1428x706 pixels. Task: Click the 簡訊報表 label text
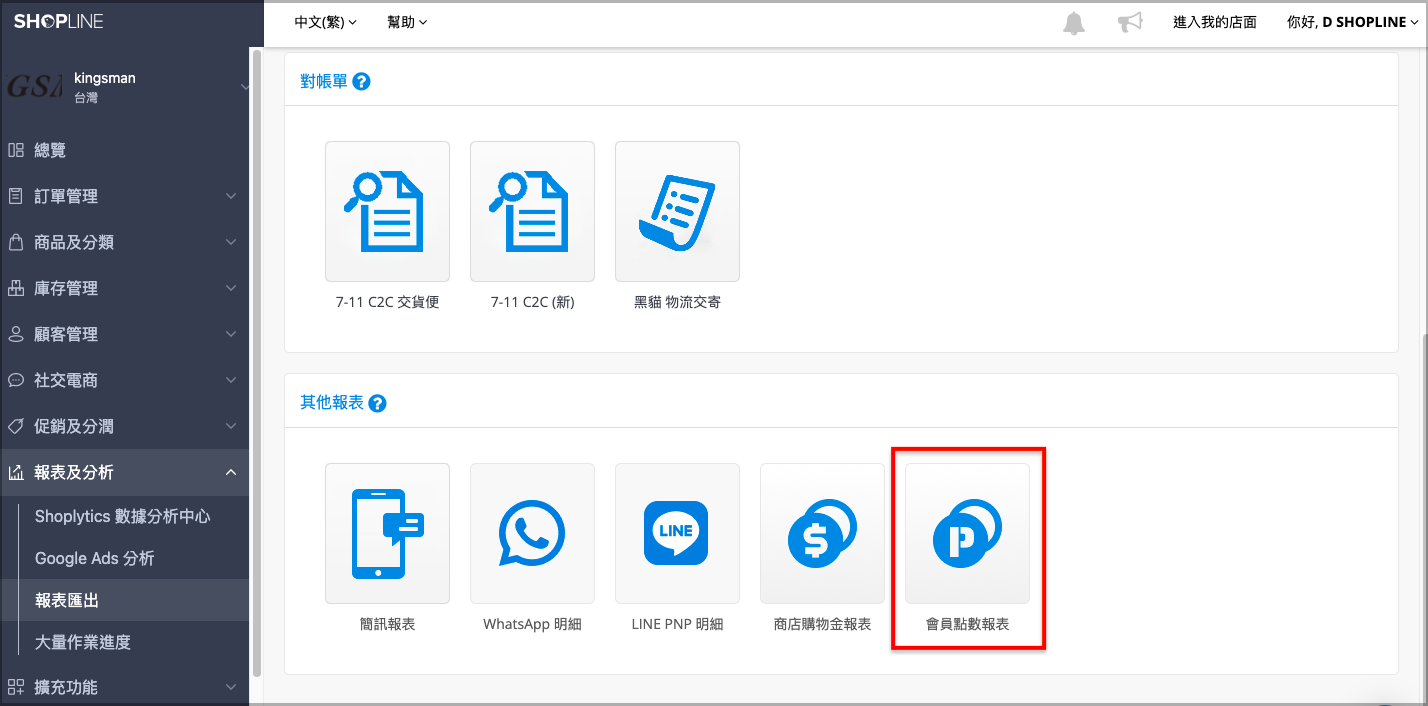(387, 624)
